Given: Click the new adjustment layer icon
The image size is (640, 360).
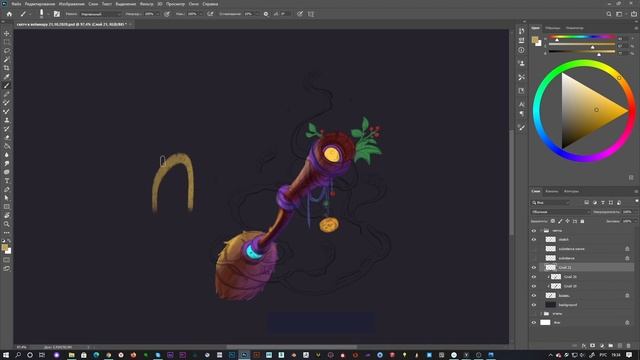Looking at the screenshot, I should pyautogui.click(x=602, y=346).
